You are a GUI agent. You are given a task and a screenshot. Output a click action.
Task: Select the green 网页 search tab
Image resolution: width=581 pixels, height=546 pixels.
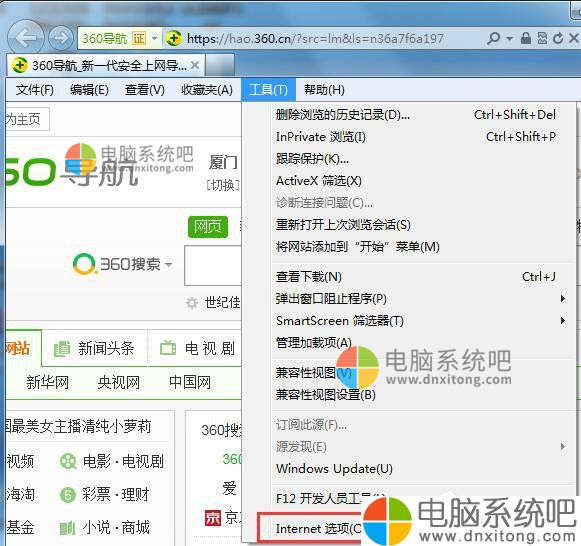click(208, 227)
